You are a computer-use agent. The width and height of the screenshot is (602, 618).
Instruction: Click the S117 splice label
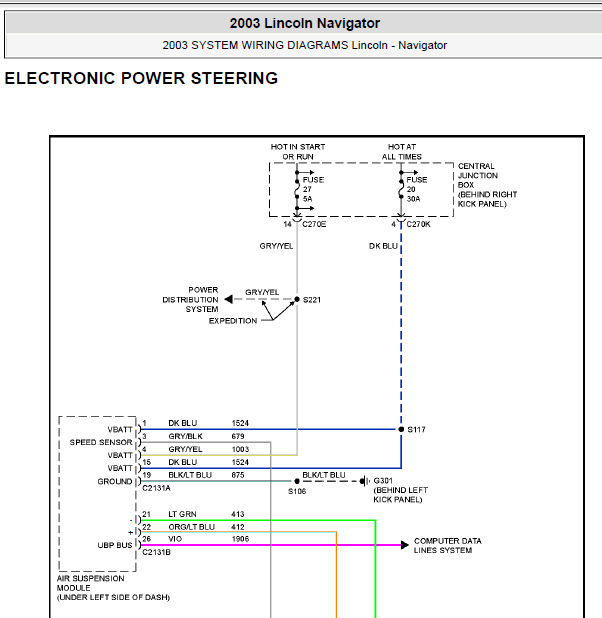(x=416, y=430)
